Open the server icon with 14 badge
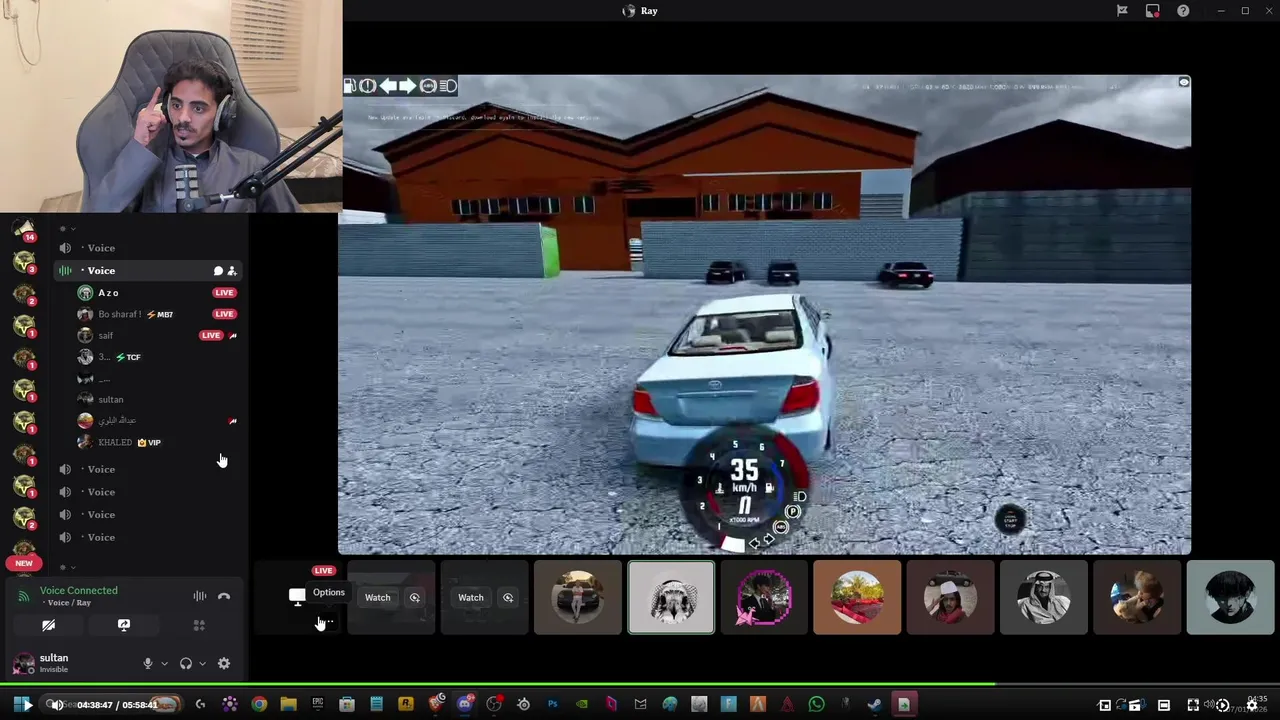This screenshot has width=1280, height=720. pos(24,231)
